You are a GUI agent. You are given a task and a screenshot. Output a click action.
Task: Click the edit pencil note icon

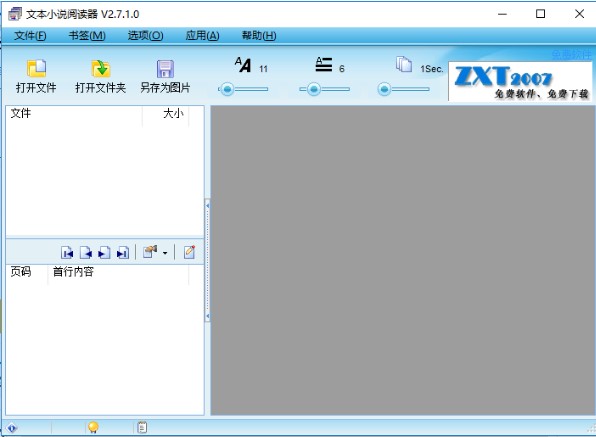coord(189,252)
